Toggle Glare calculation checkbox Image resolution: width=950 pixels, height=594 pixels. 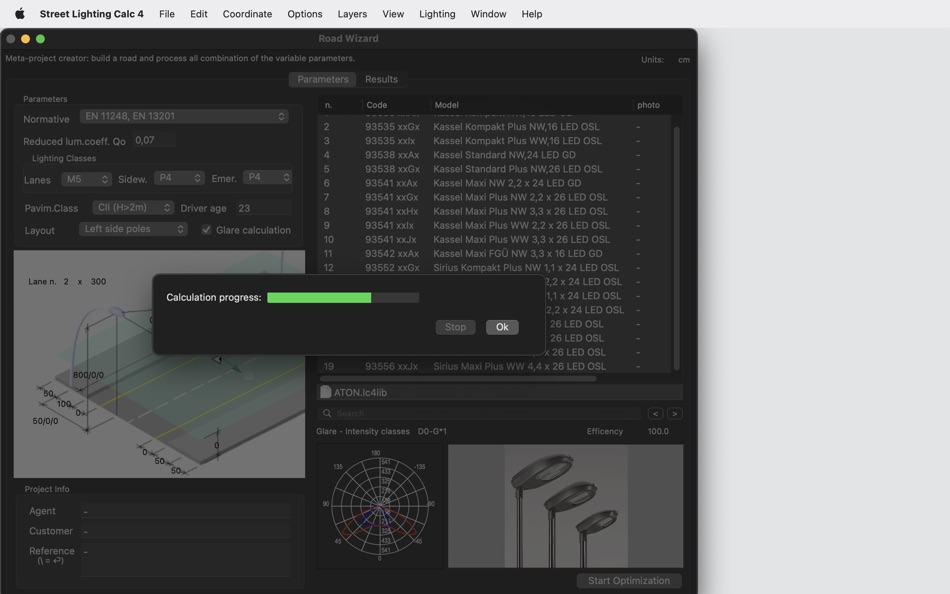(207, 230)
